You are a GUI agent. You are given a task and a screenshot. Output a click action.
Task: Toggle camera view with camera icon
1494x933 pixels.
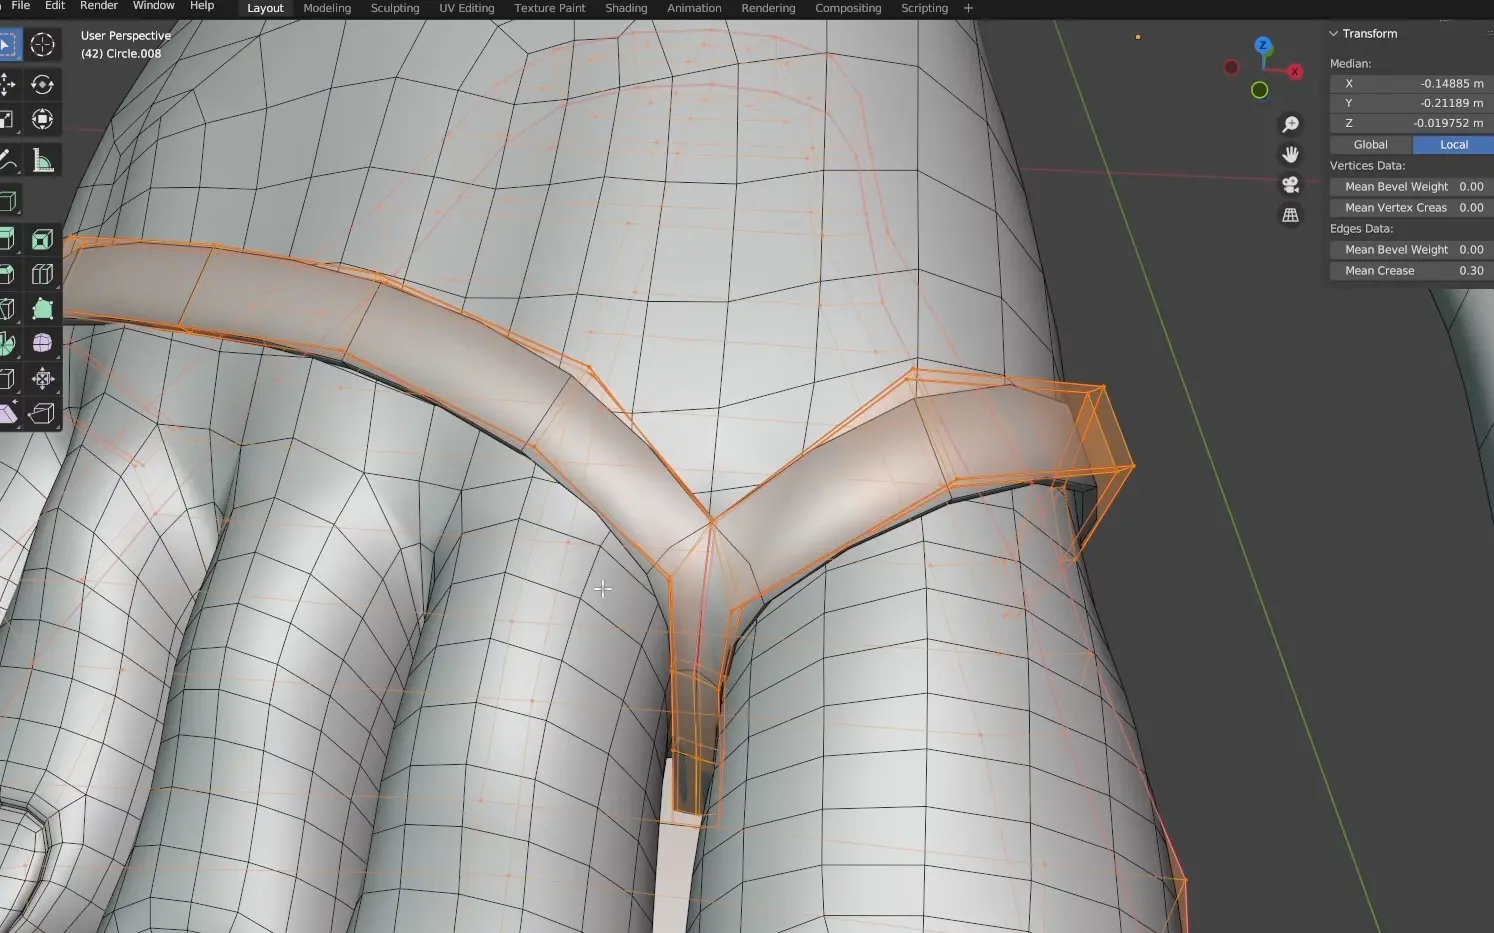point(1291,185)
